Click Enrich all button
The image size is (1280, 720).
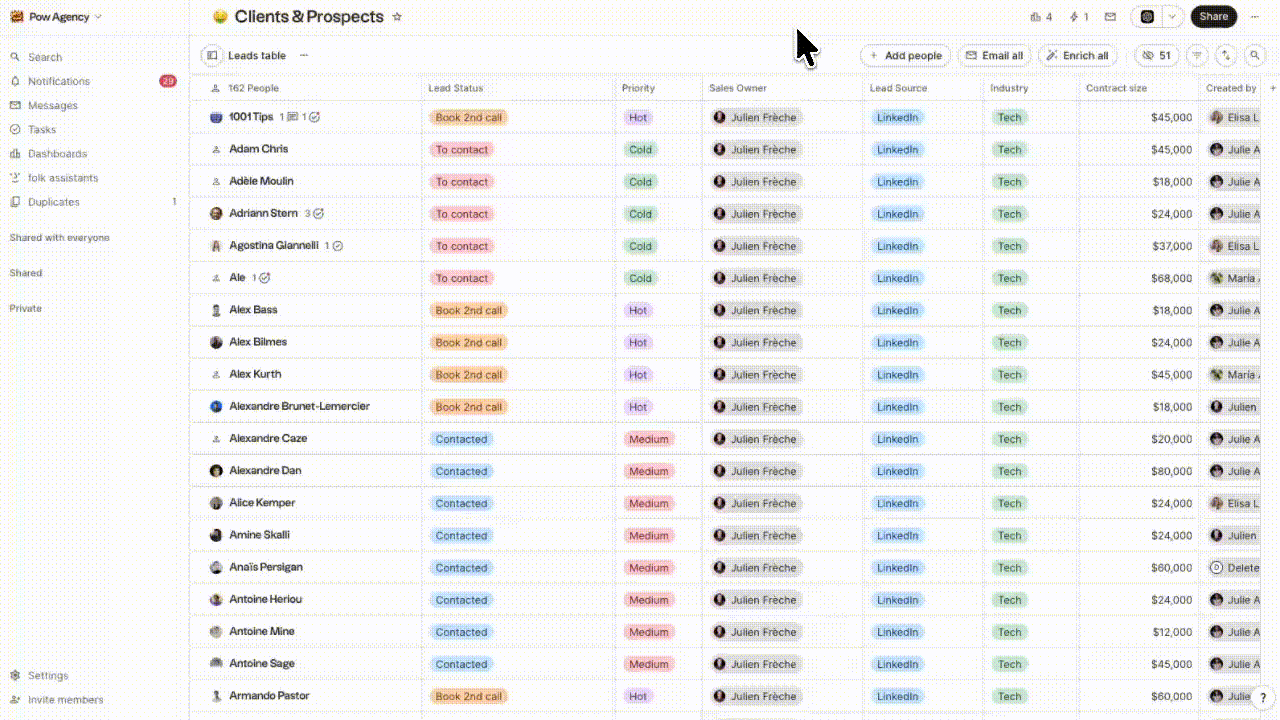(x=1077, y=56)
